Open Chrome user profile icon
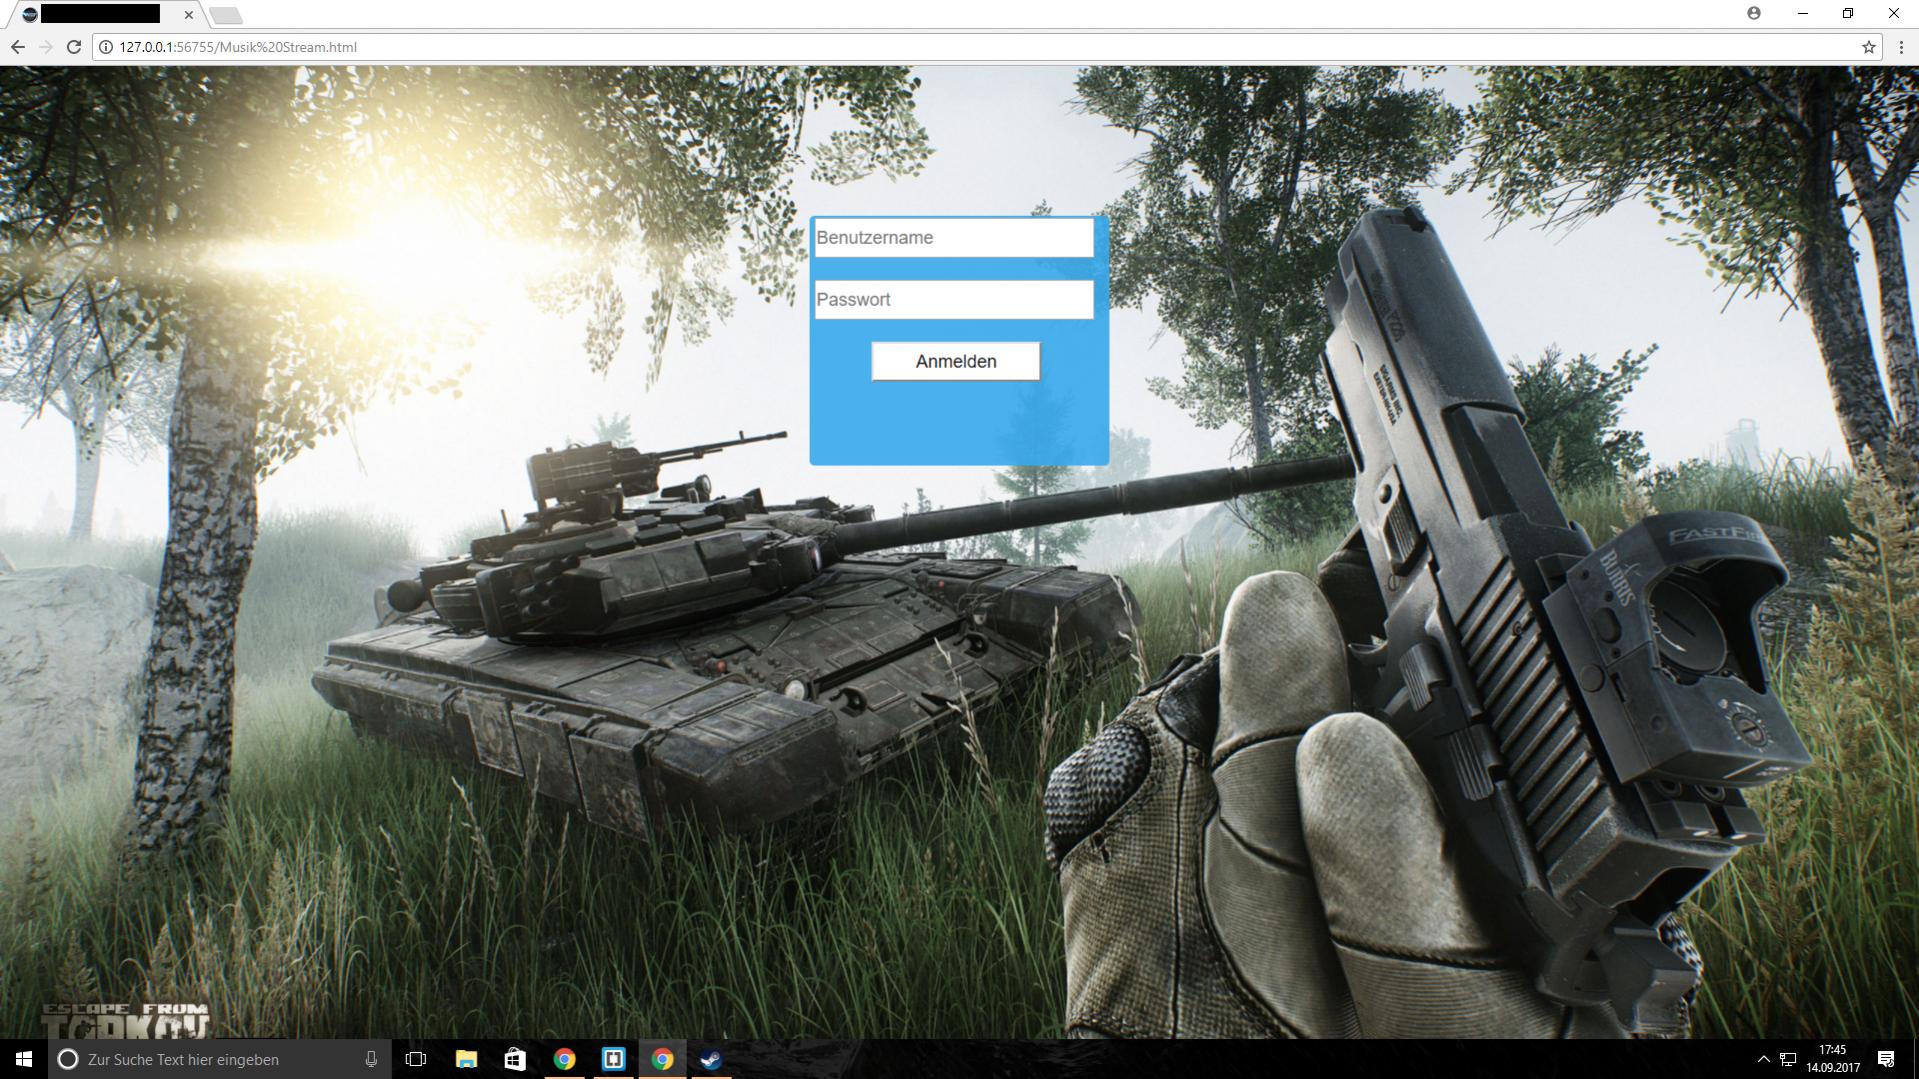 (x=1754, y=13)
